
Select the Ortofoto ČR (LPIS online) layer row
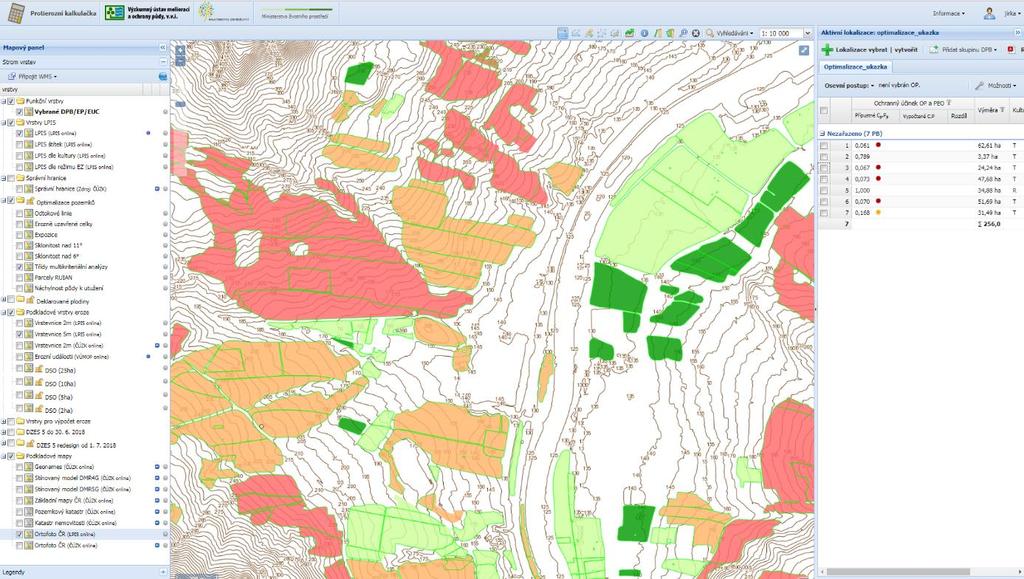click(x=85, y=534)
